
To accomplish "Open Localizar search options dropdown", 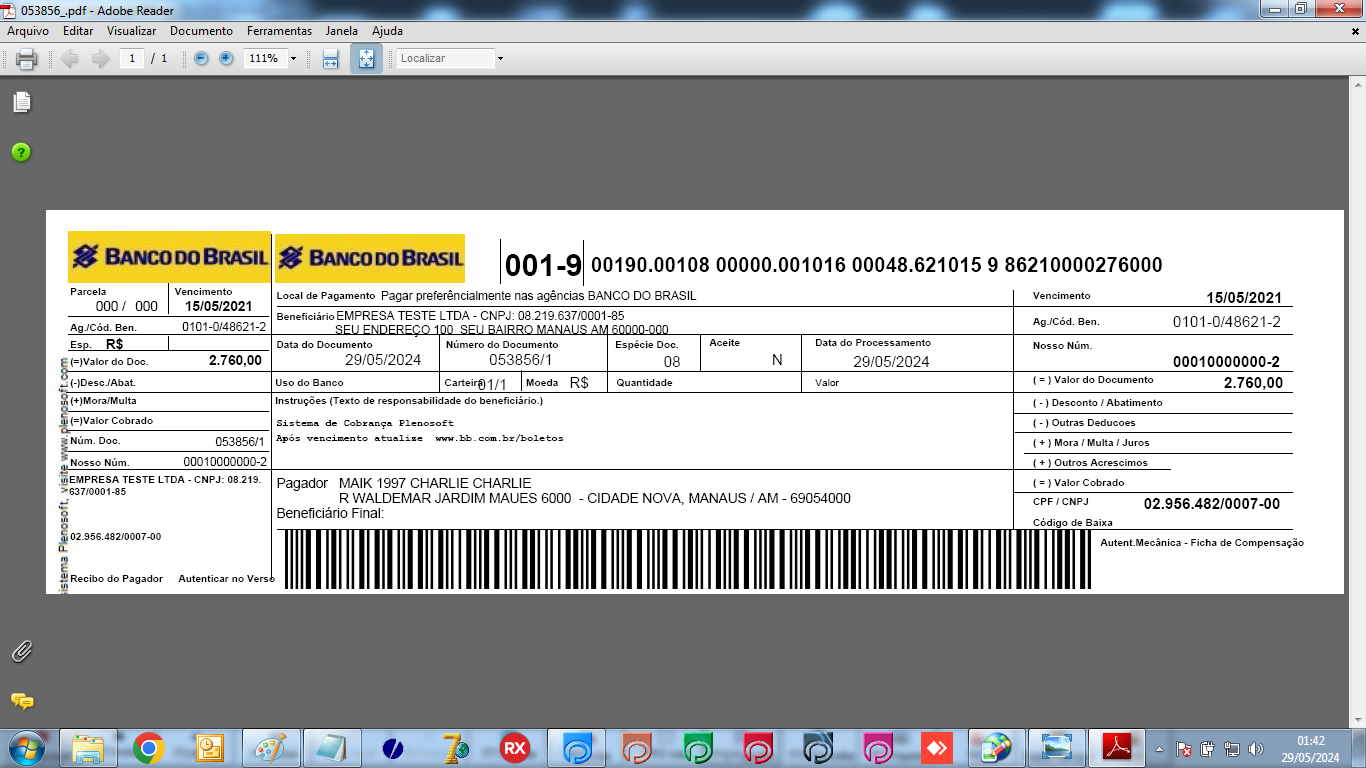I will pos(500,59).
